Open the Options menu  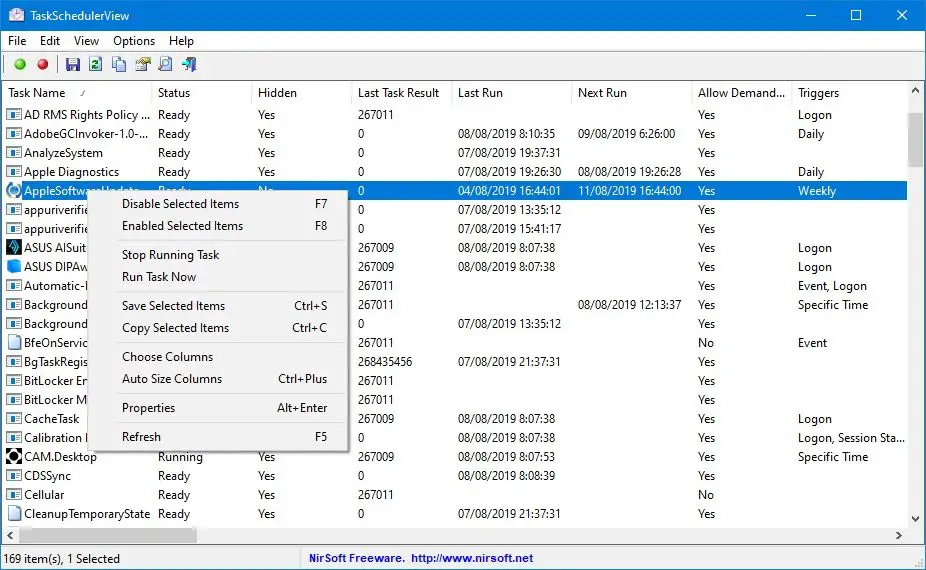coord(134,41)
